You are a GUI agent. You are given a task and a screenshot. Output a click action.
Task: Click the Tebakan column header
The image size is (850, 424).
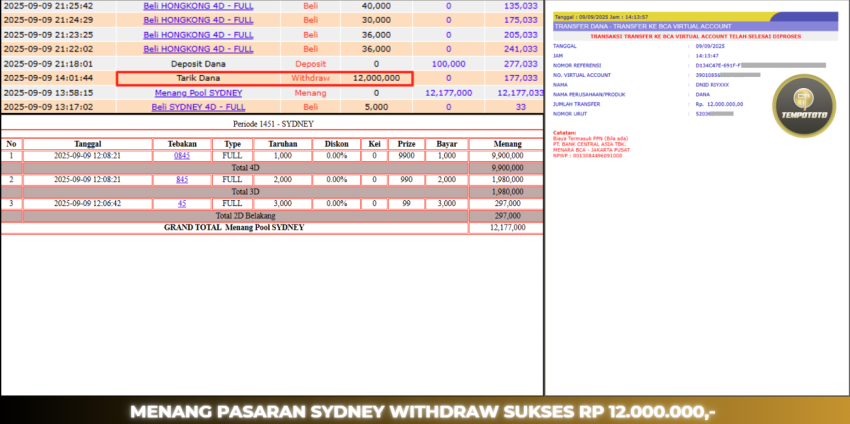[182, 144]
